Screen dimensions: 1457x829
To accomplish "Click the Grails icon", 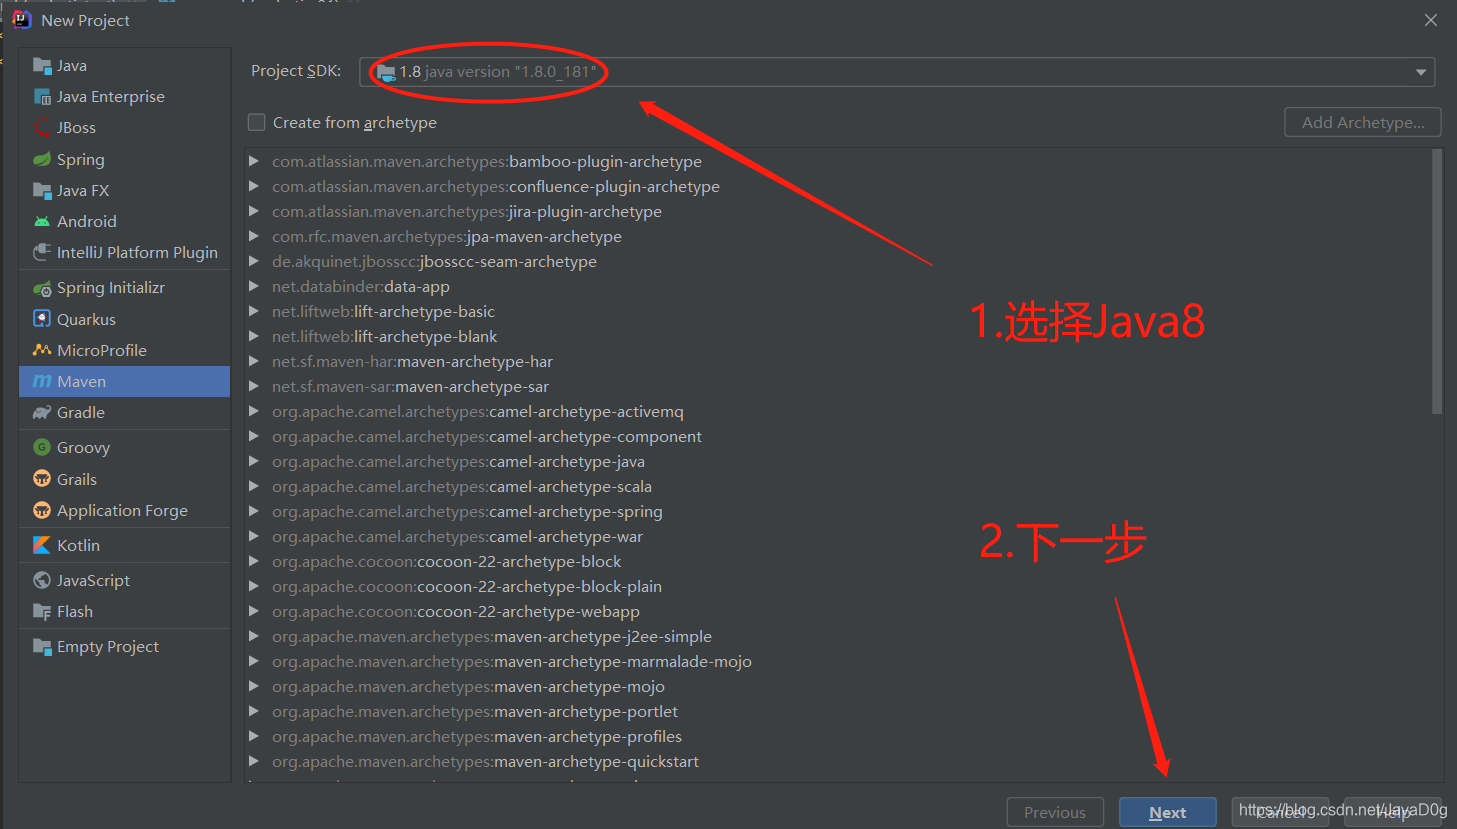I will (x=42, y=479).
